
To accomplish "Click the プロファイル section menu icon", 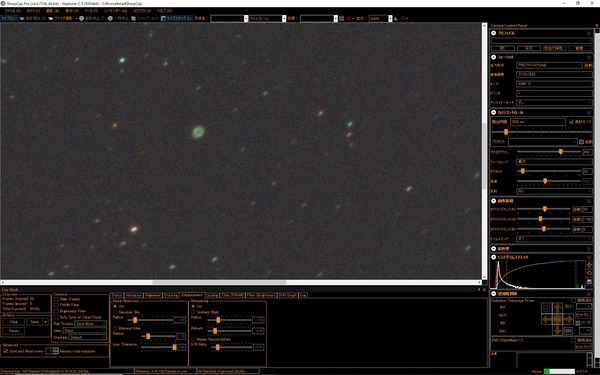I will 589,34.
